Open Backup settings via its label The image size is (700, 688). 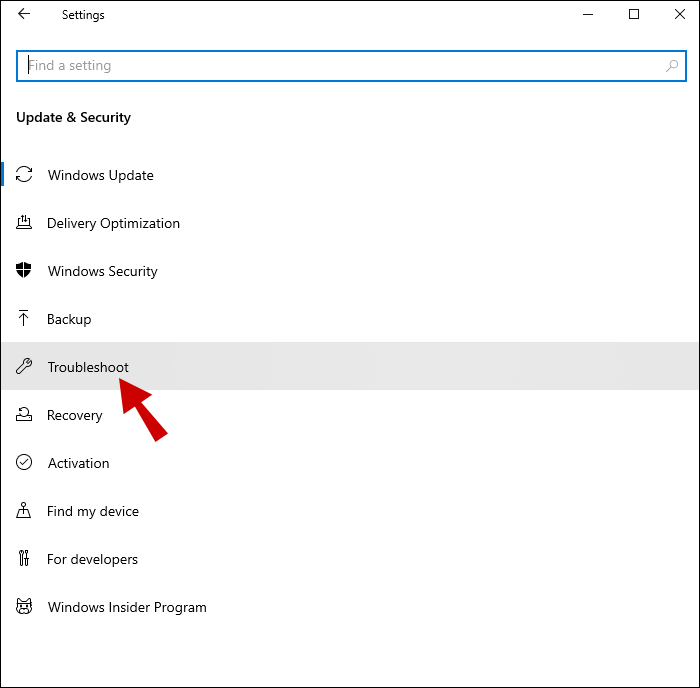(x=69, y=319)
